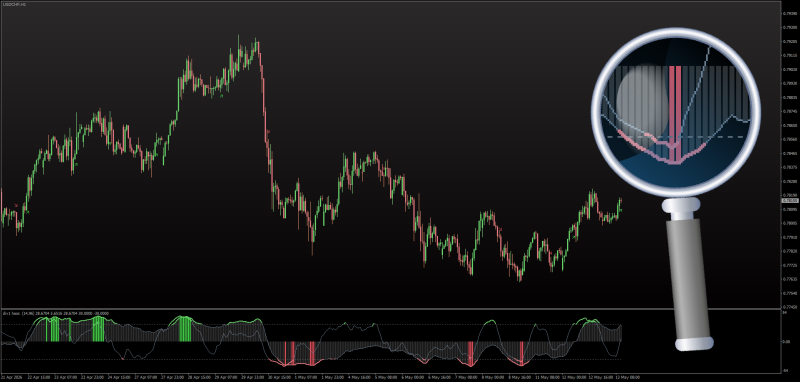Click the '22 Apr 15:00' time label
The height and width of the screenshot is (382, 800).
39,377
